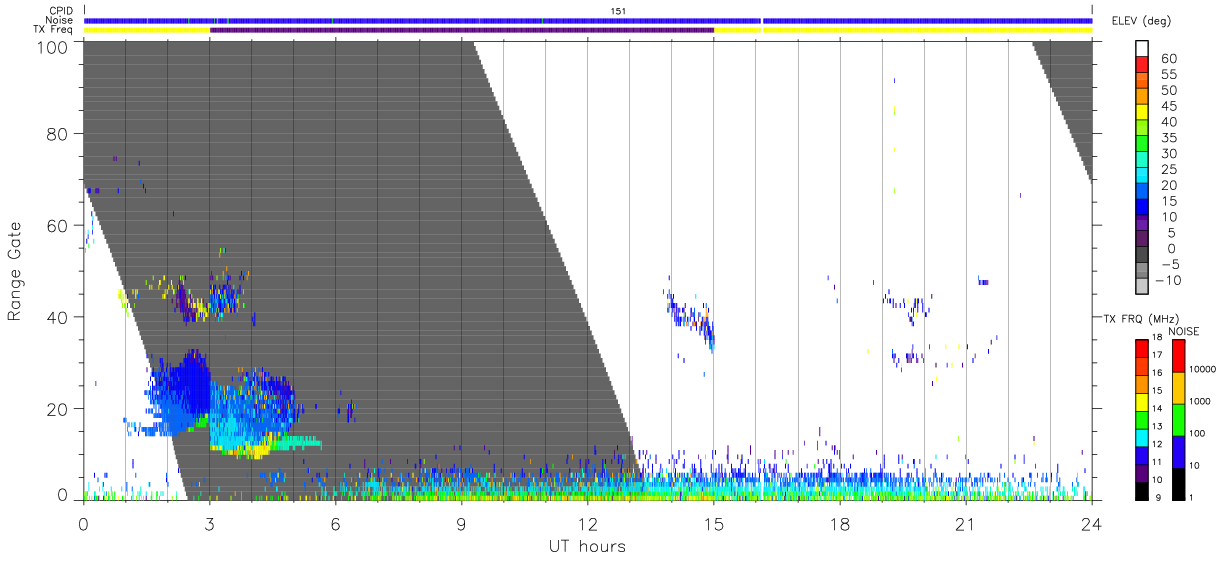This screenshot has width=1228, height=567.
Task: Select the '18' tick on UT hours axis
Action: (839, 523)
